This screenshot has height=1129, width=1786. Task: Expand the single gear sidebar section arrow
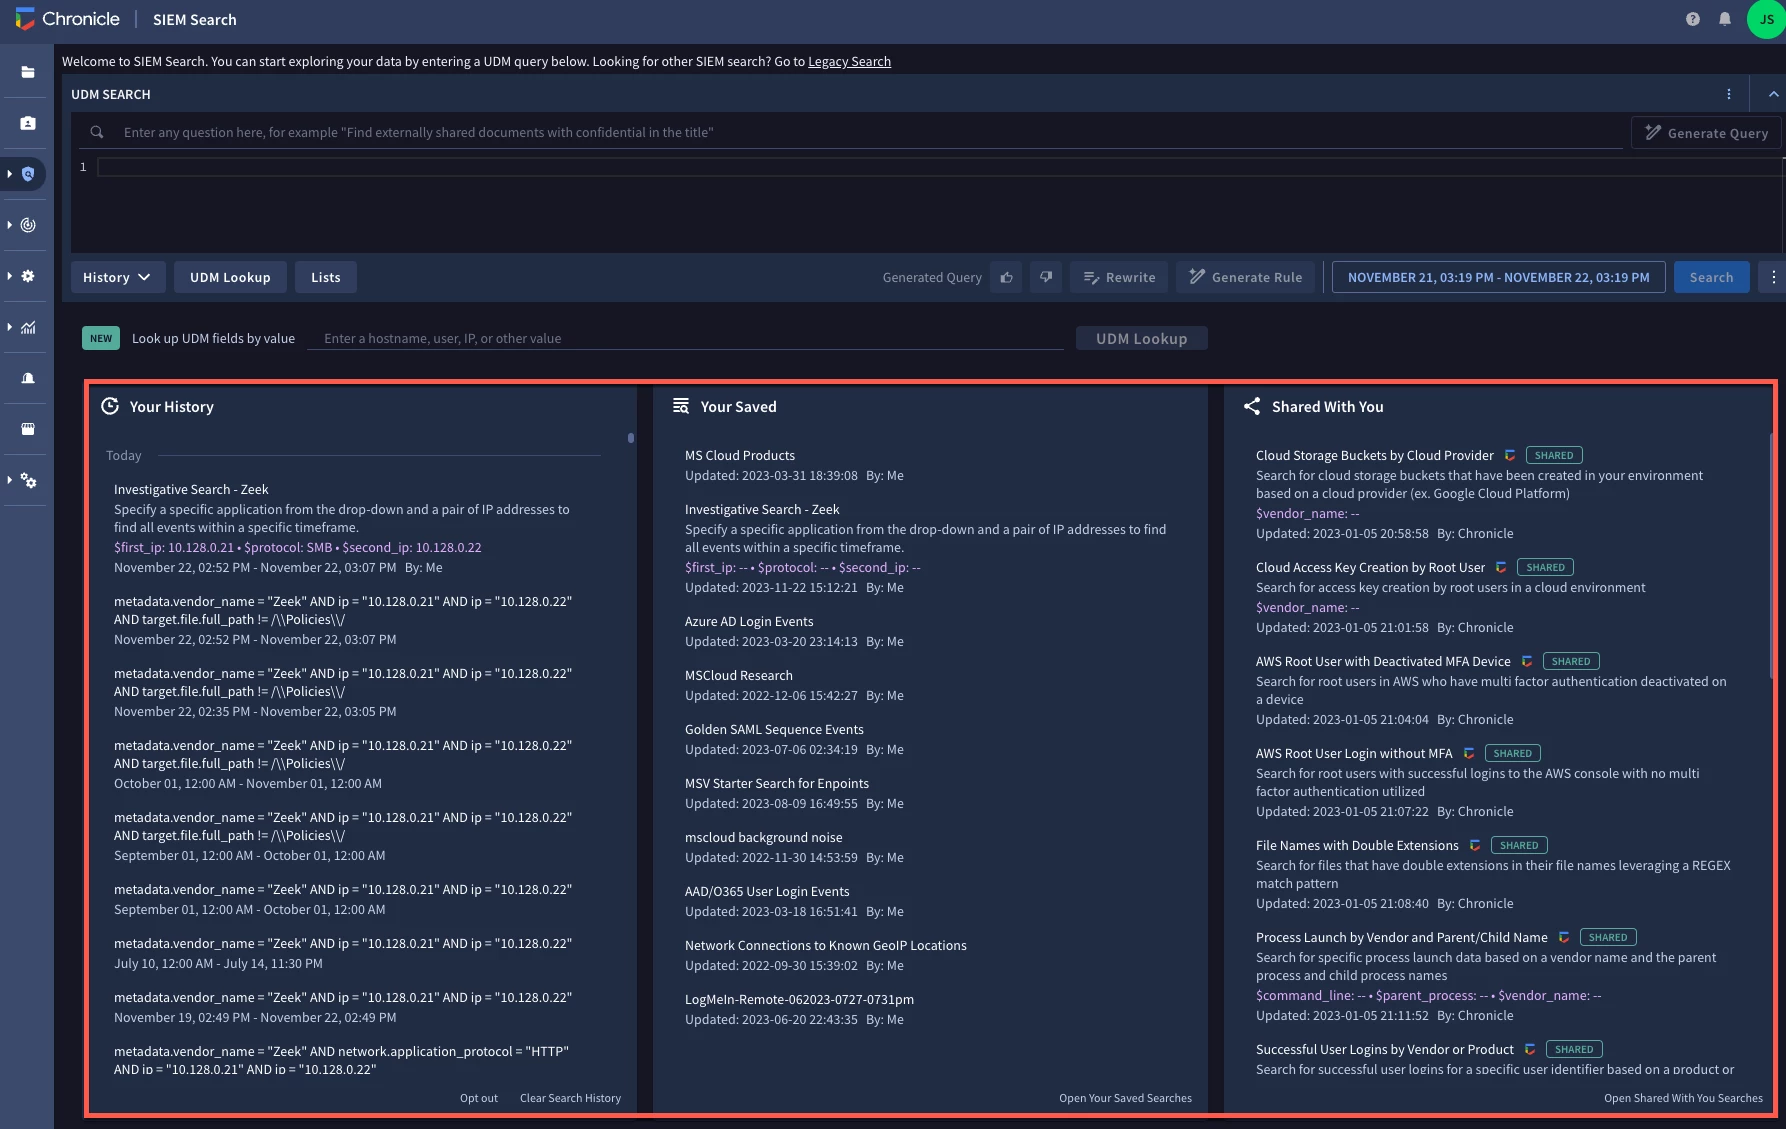(x=9, y=276)
